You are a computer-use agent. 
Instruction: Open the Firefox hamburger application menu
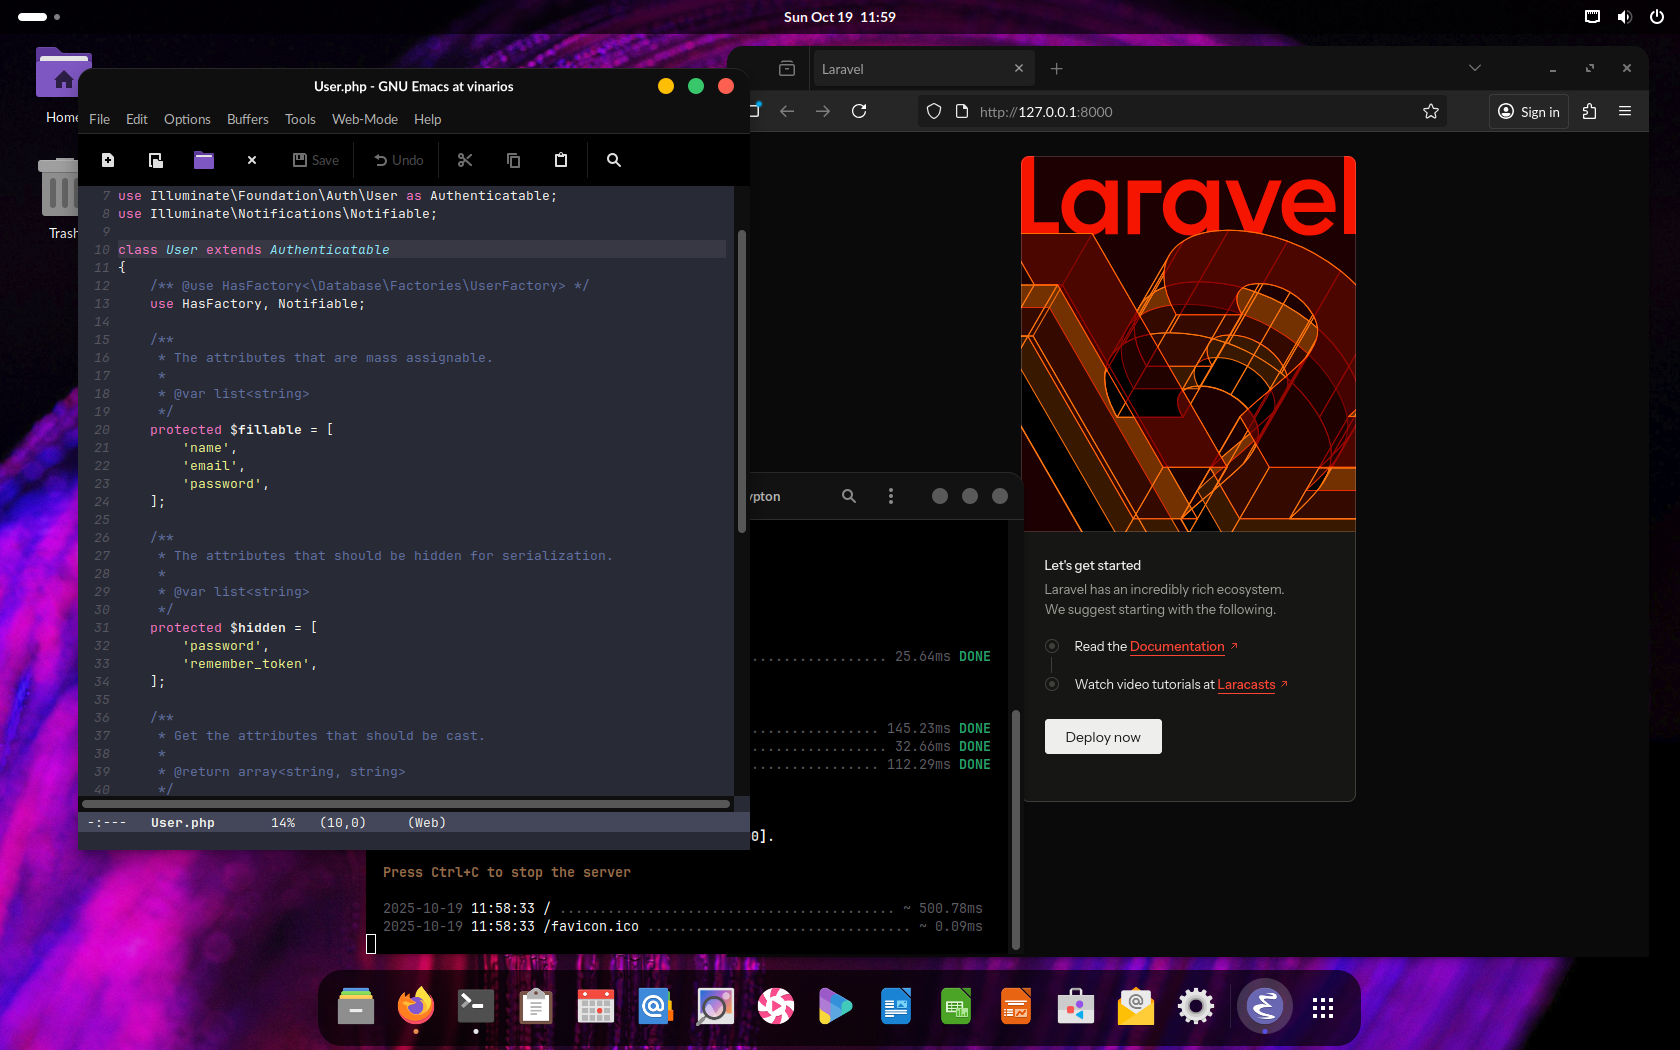(x=1625, y=111)
